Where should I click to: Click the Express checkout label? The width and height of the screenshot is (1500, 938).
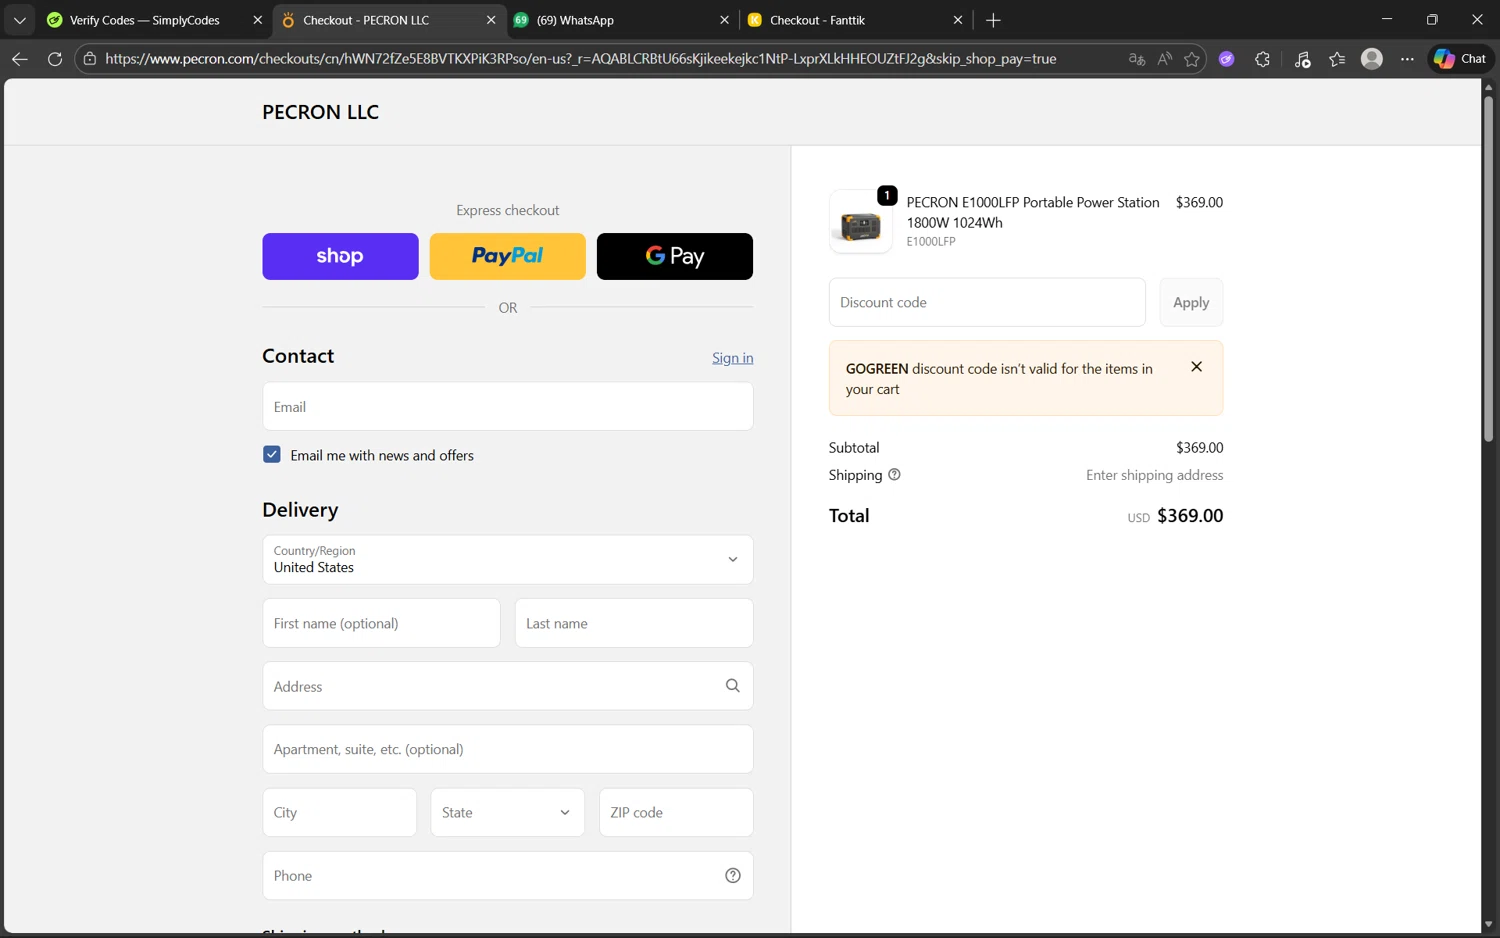pyautogui.click(x=508, y=210)
